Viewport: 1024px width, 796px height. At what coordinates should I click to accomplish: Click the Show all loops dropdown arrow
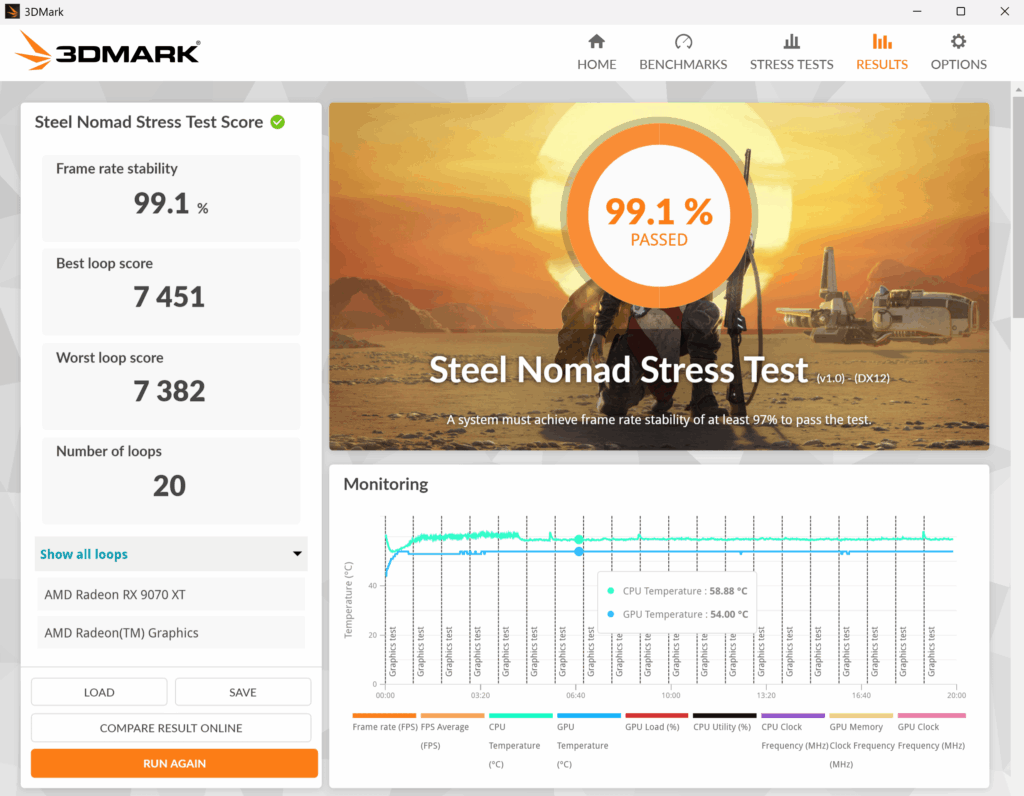[297, 554]
